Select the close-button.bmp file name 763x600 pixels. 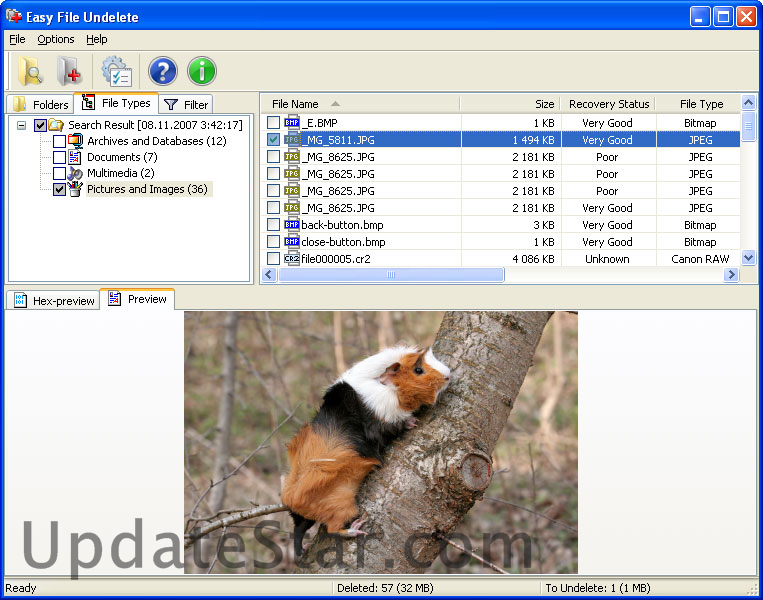coord(343,242)
